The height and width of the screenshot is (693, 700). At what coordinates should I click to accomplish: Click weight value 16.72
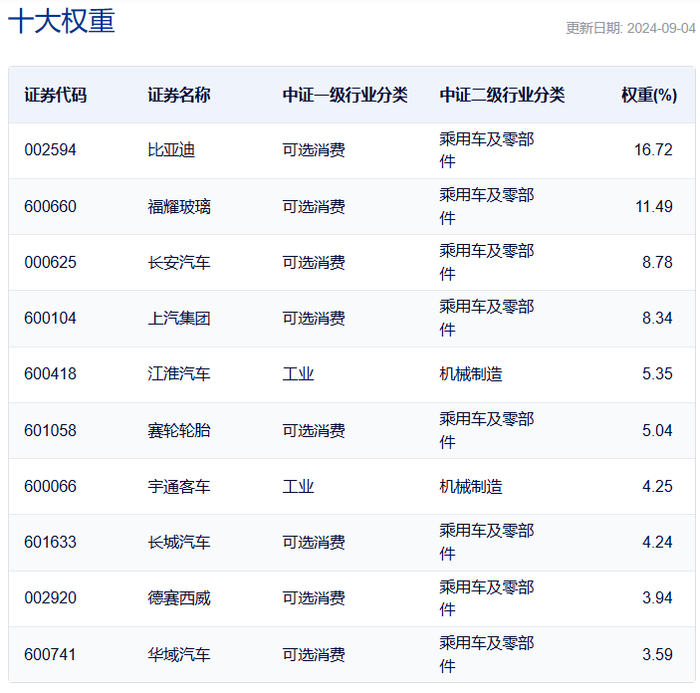click(x=654, y=150)
